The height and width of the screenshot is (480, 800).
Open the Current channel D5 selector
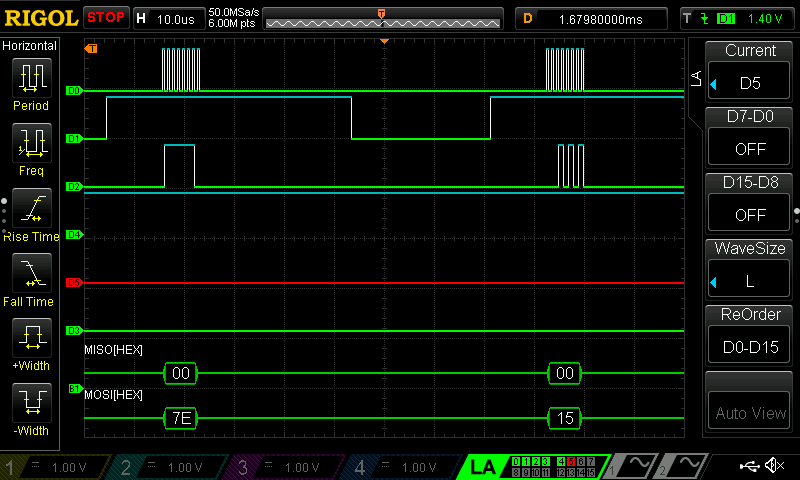pos(750,71)
